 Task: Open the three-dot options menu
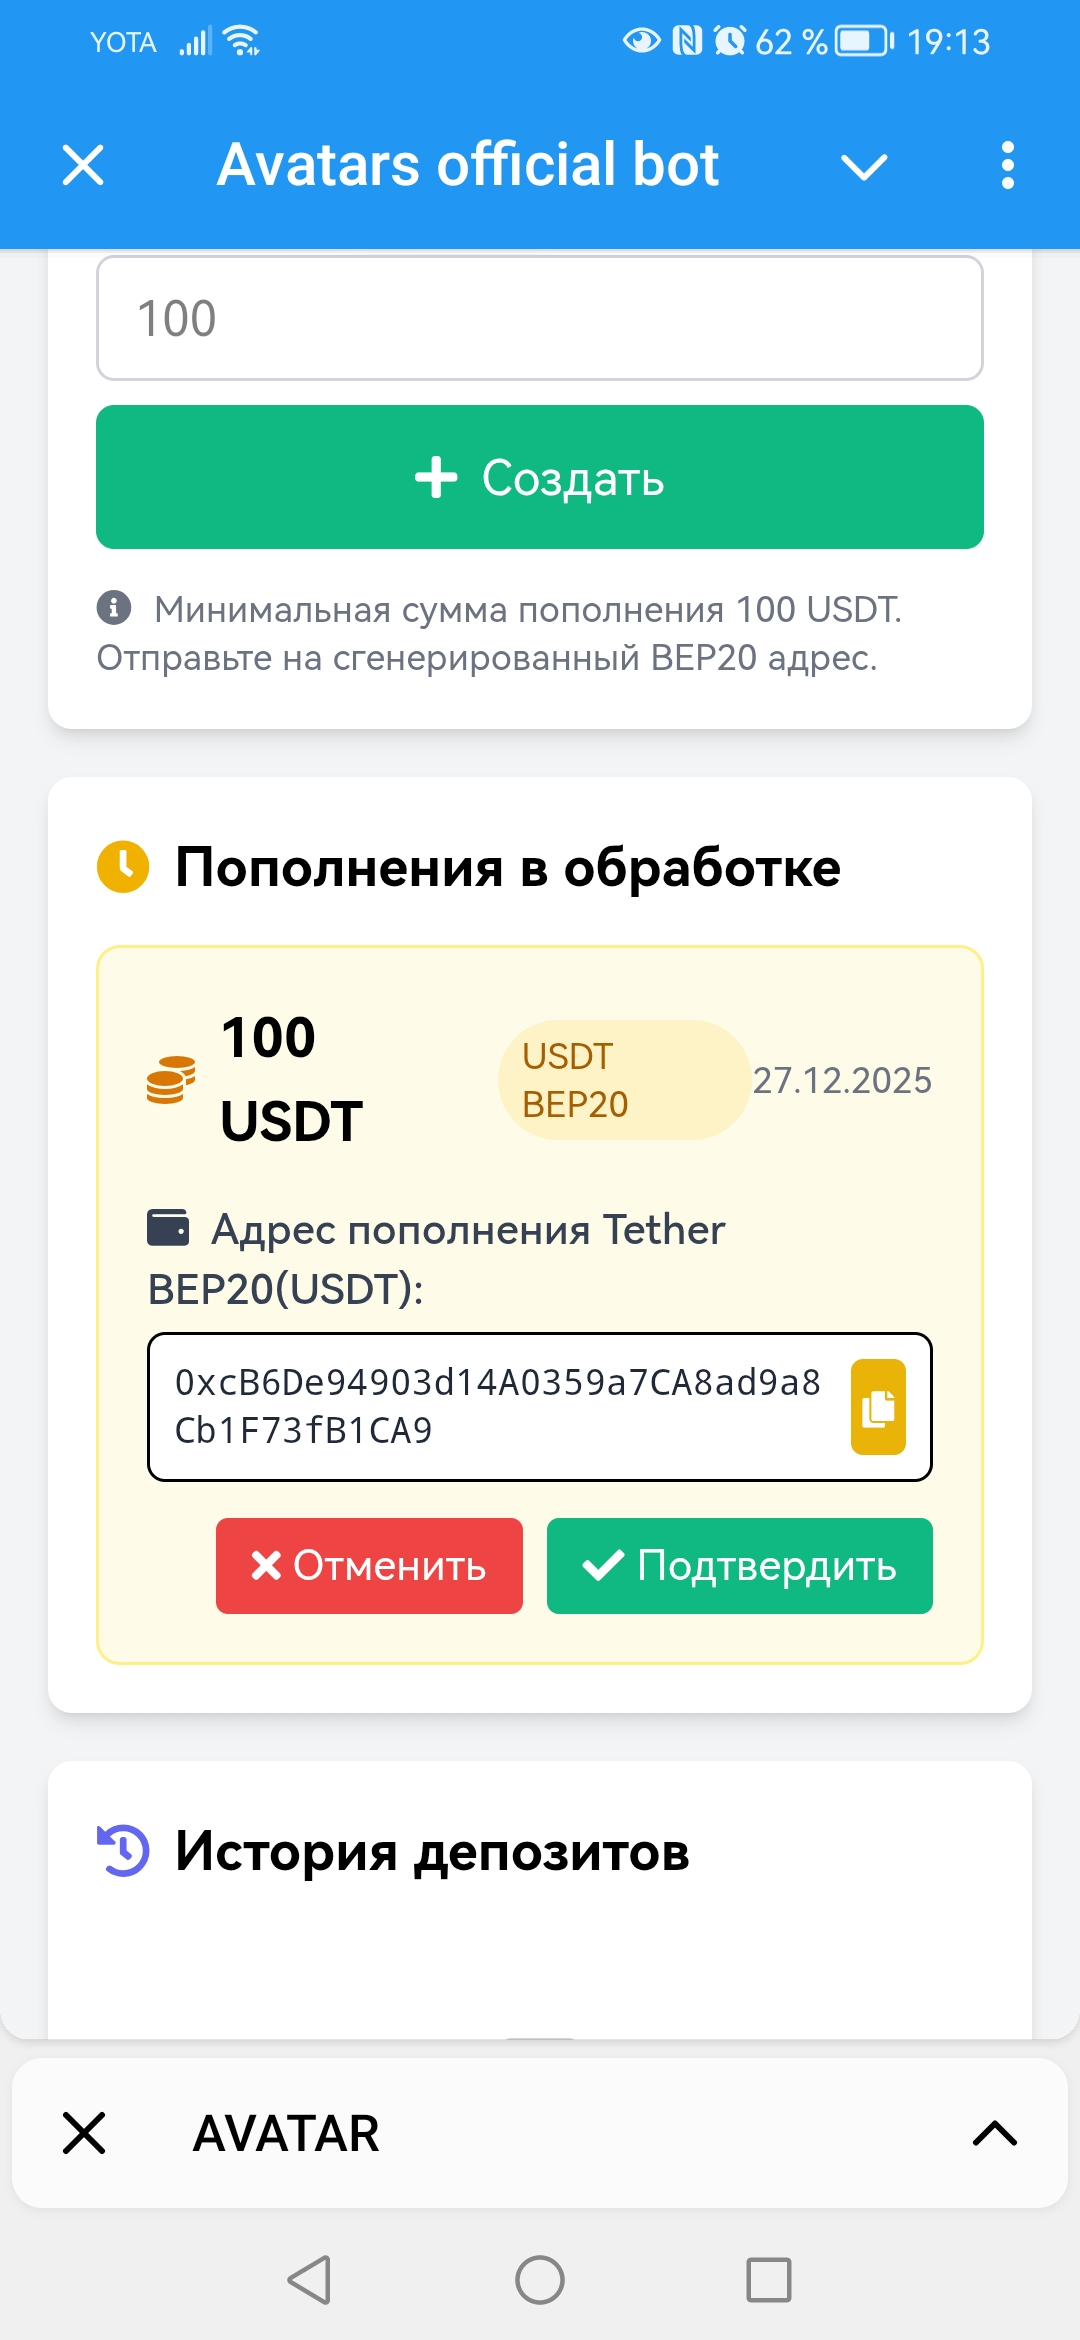pos(1007,165)
